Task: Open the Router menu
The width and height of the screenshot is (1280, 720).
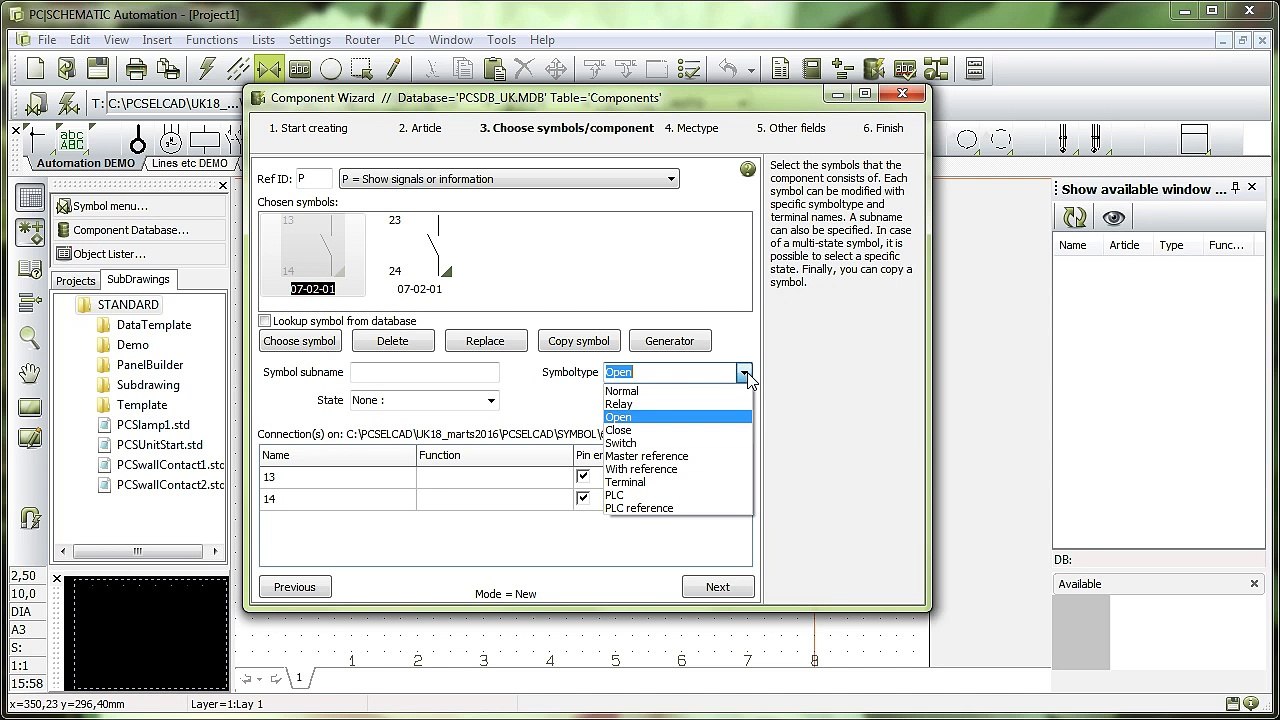Action: point(362,40)
